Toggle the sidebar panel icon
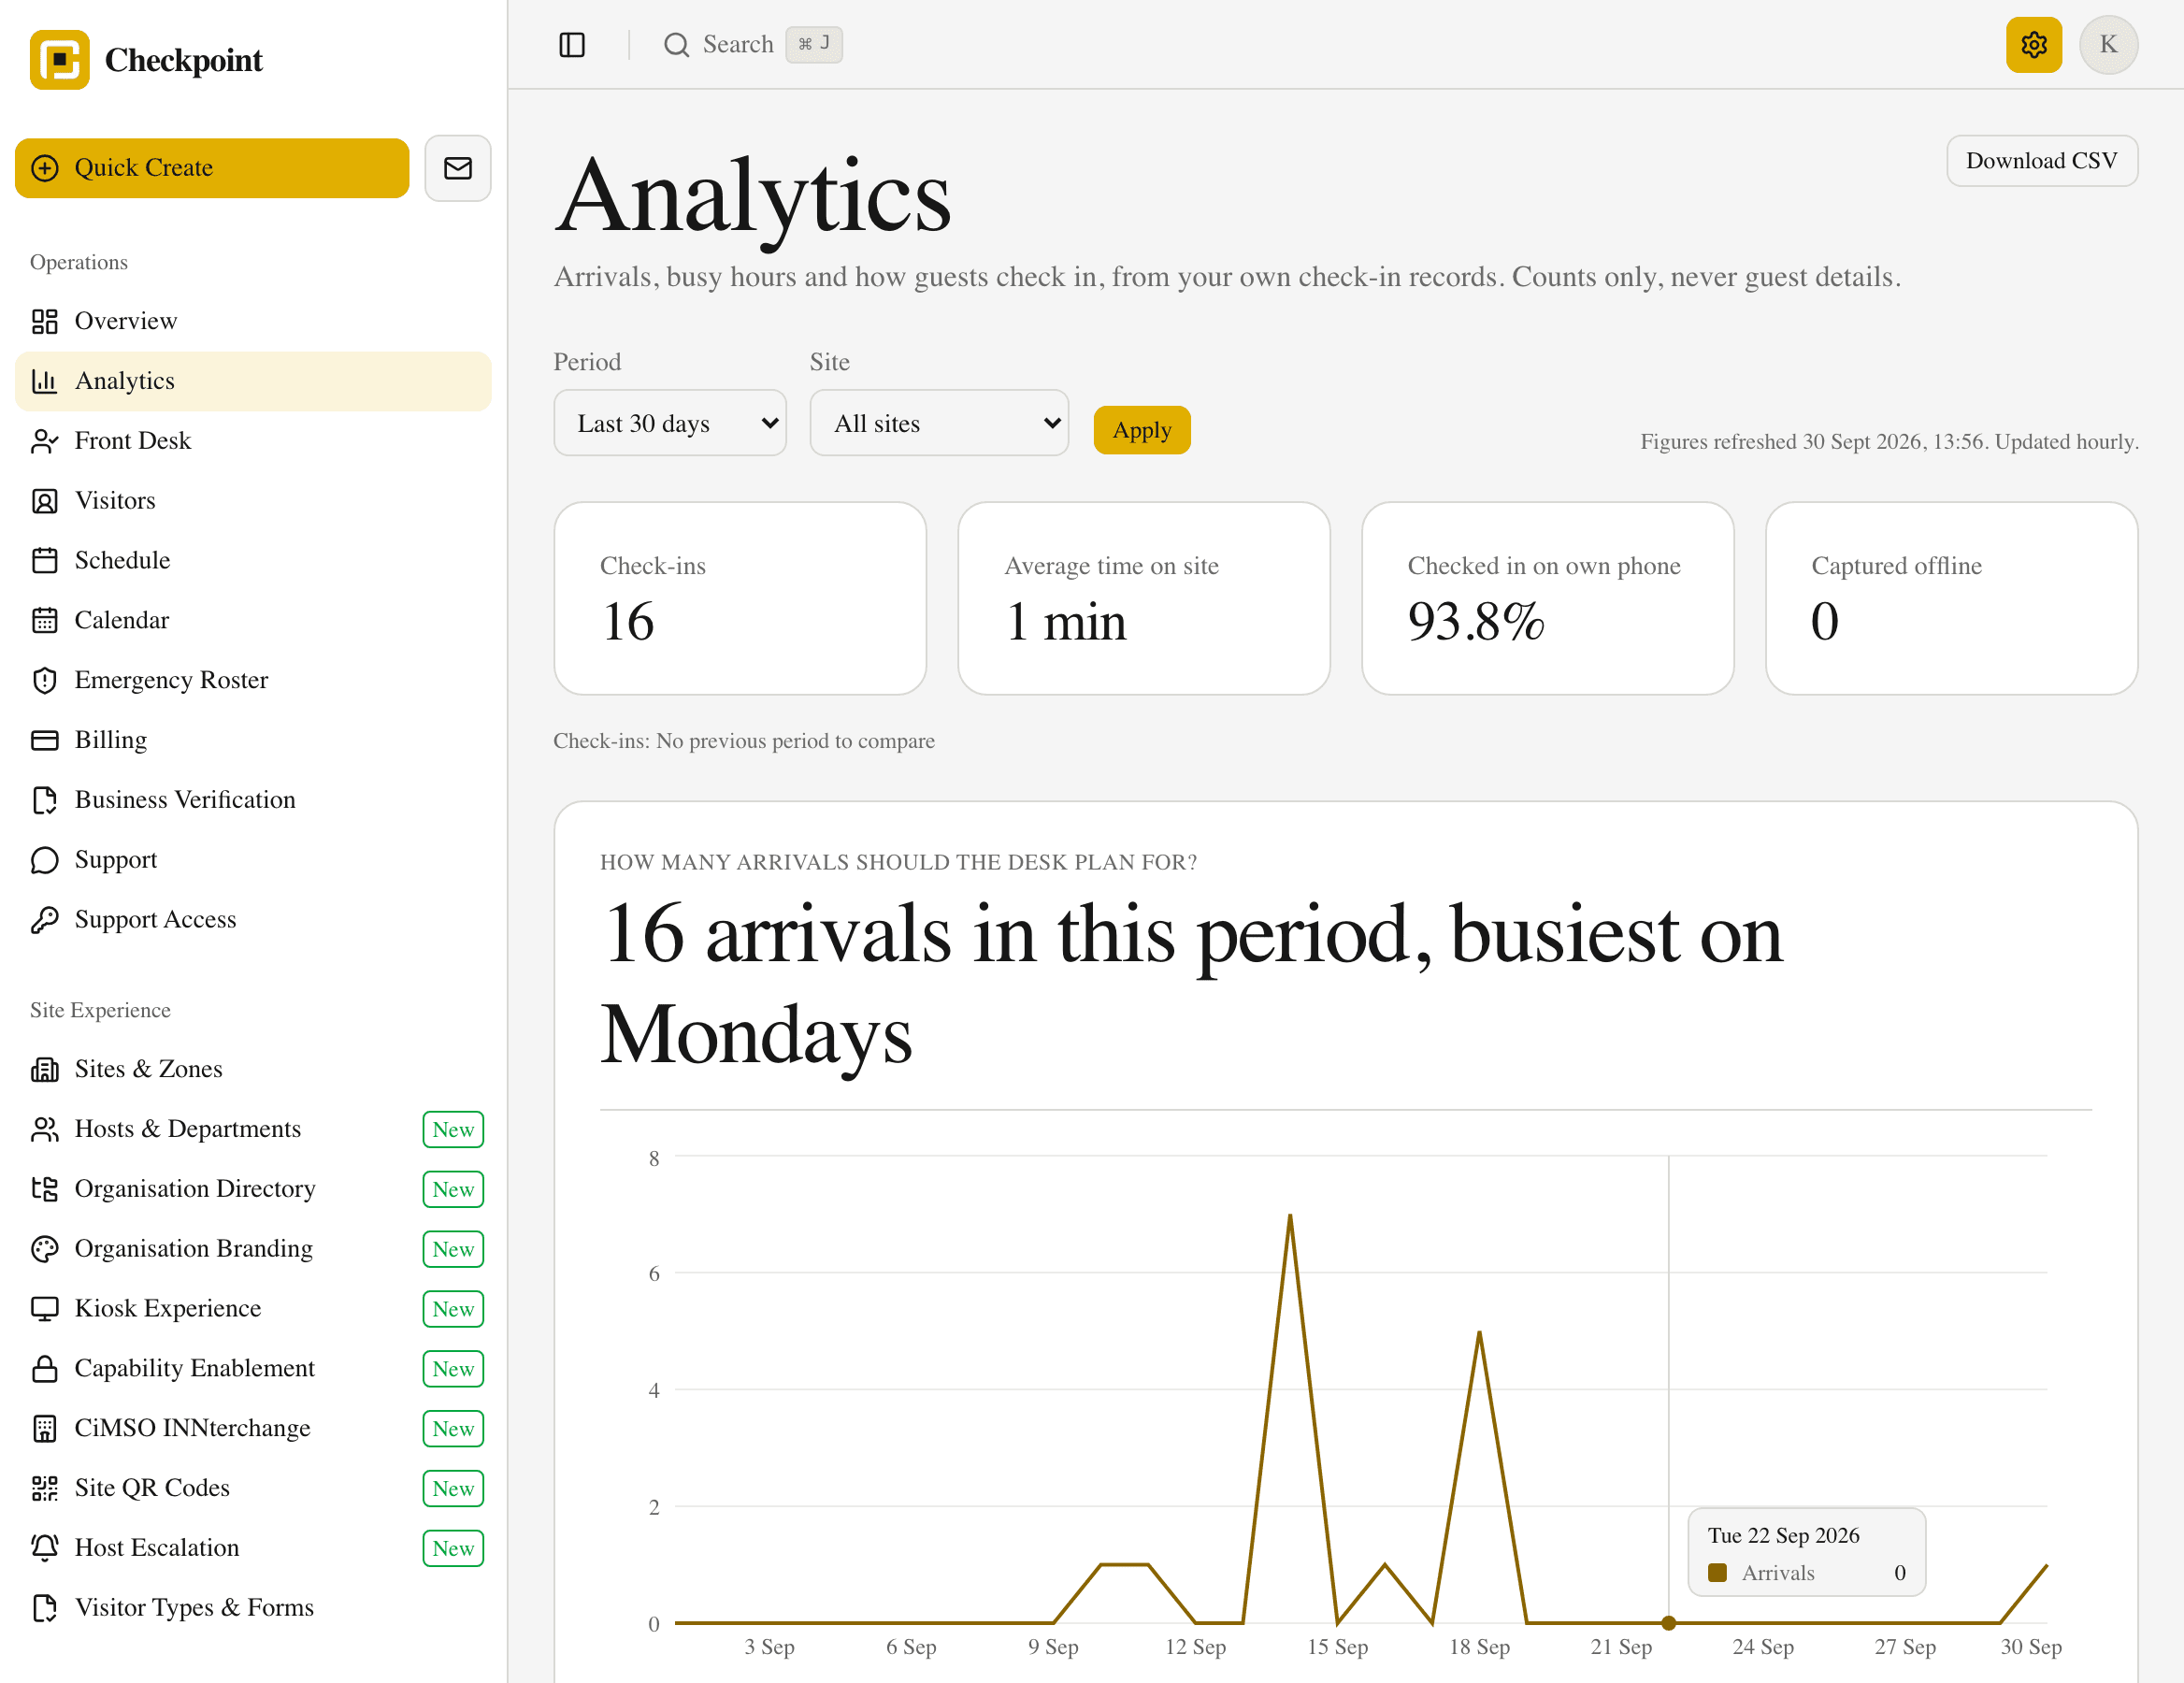This screenshot has width=2184, height=1683. (x=572, y=45)
